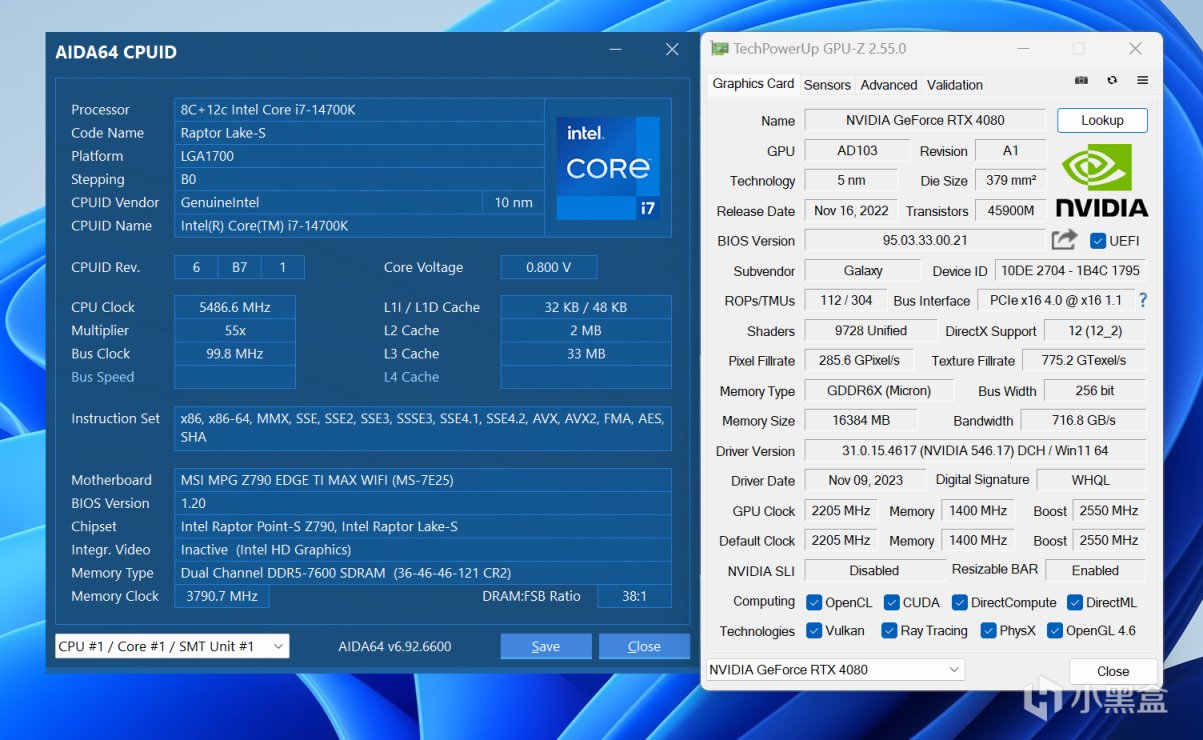
Task: Click Save in AIDA64 CPUID
Action: click(545, 646)
